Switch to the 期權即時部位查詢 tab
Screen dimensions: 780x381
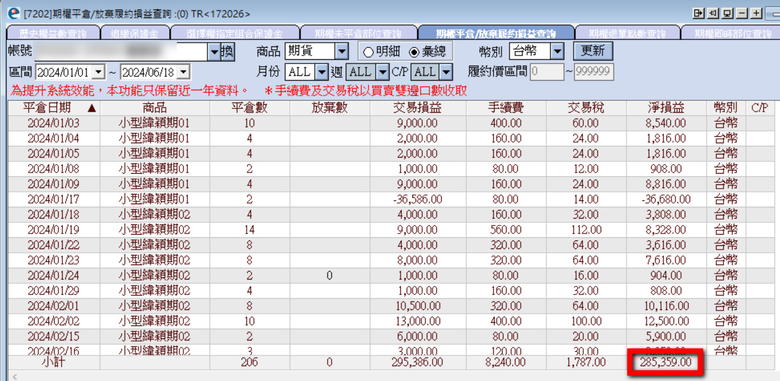point(730,34)
